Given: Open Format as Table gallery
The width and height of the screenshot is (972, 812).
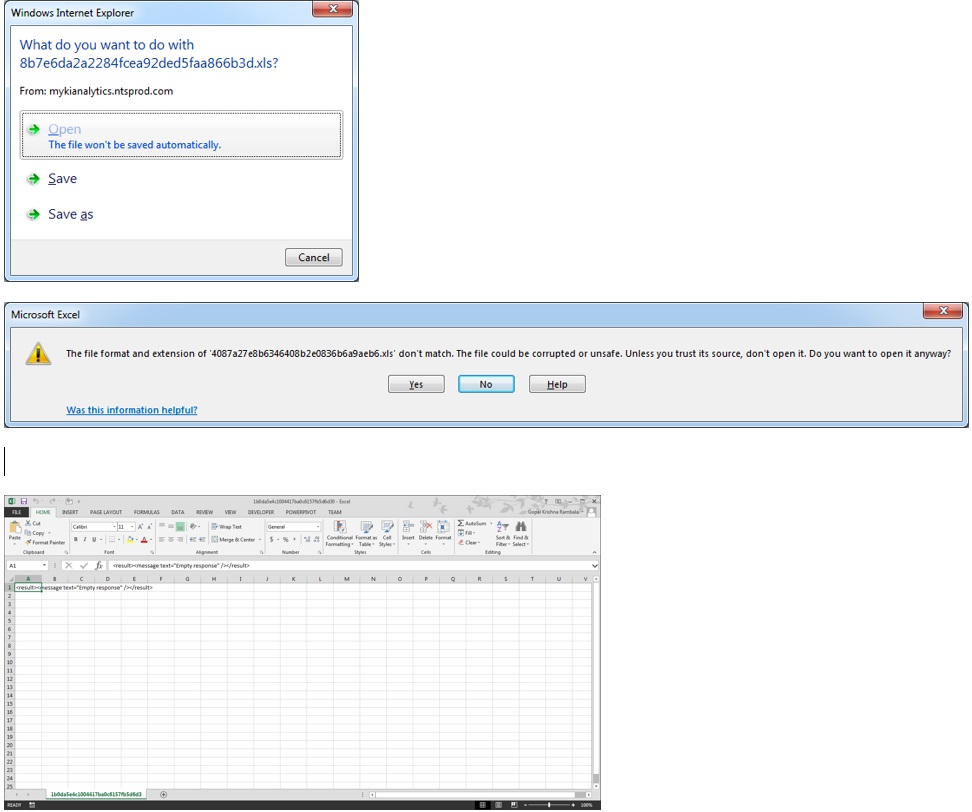Looking at the screenshot, I should (366, 534).
